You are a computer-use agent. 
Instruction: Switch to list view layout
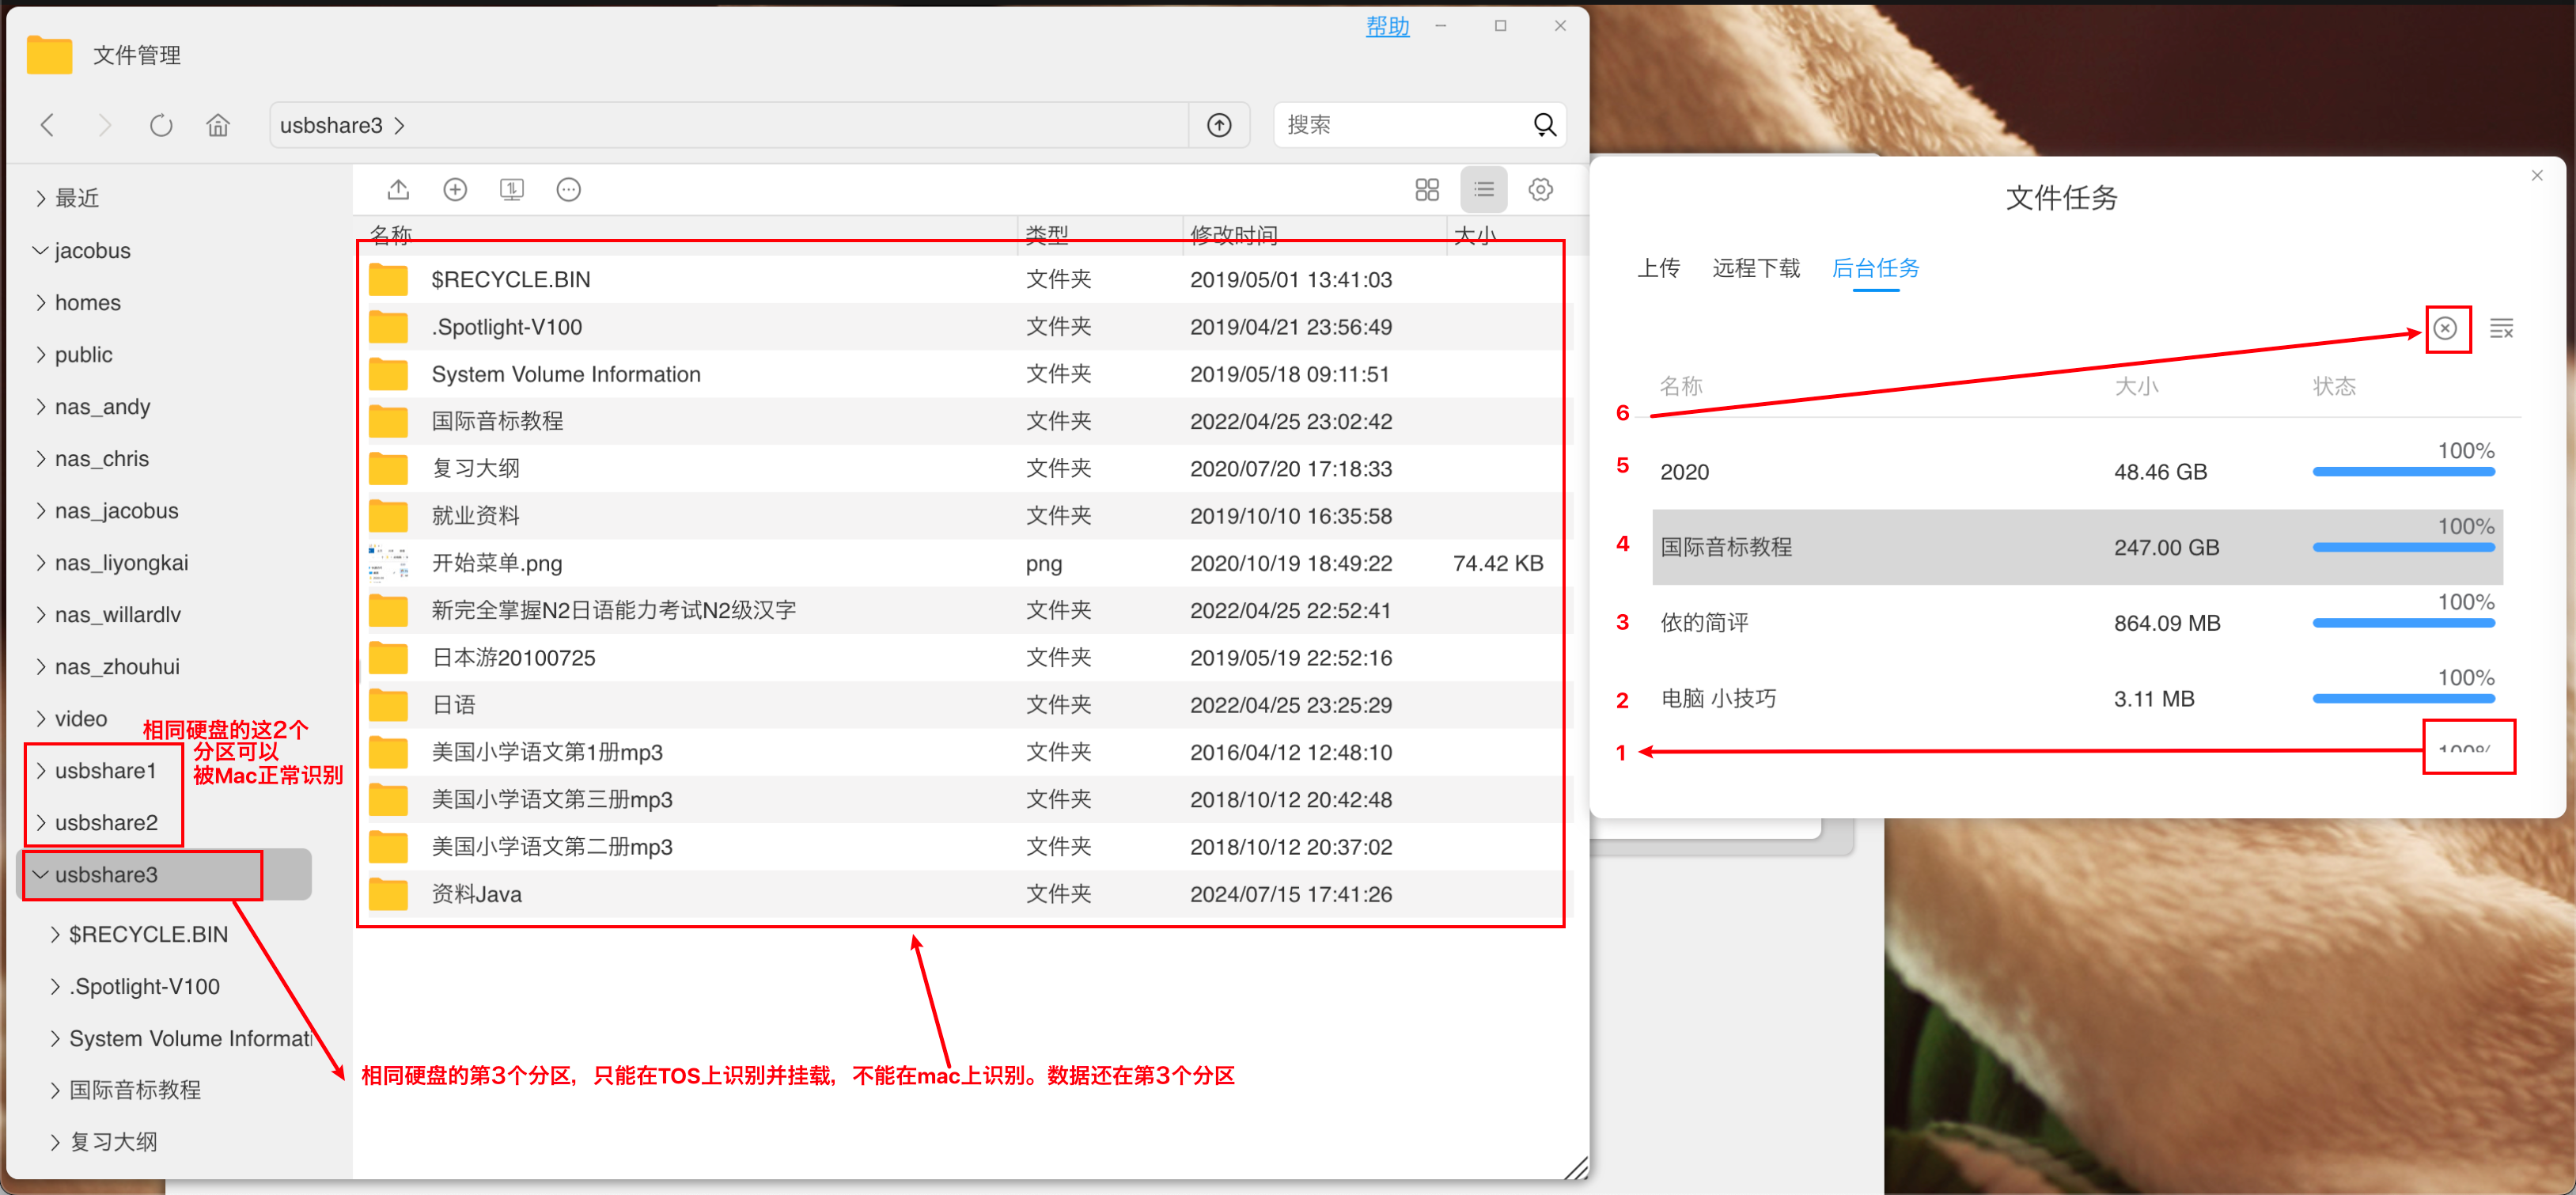pos(1483,189)
